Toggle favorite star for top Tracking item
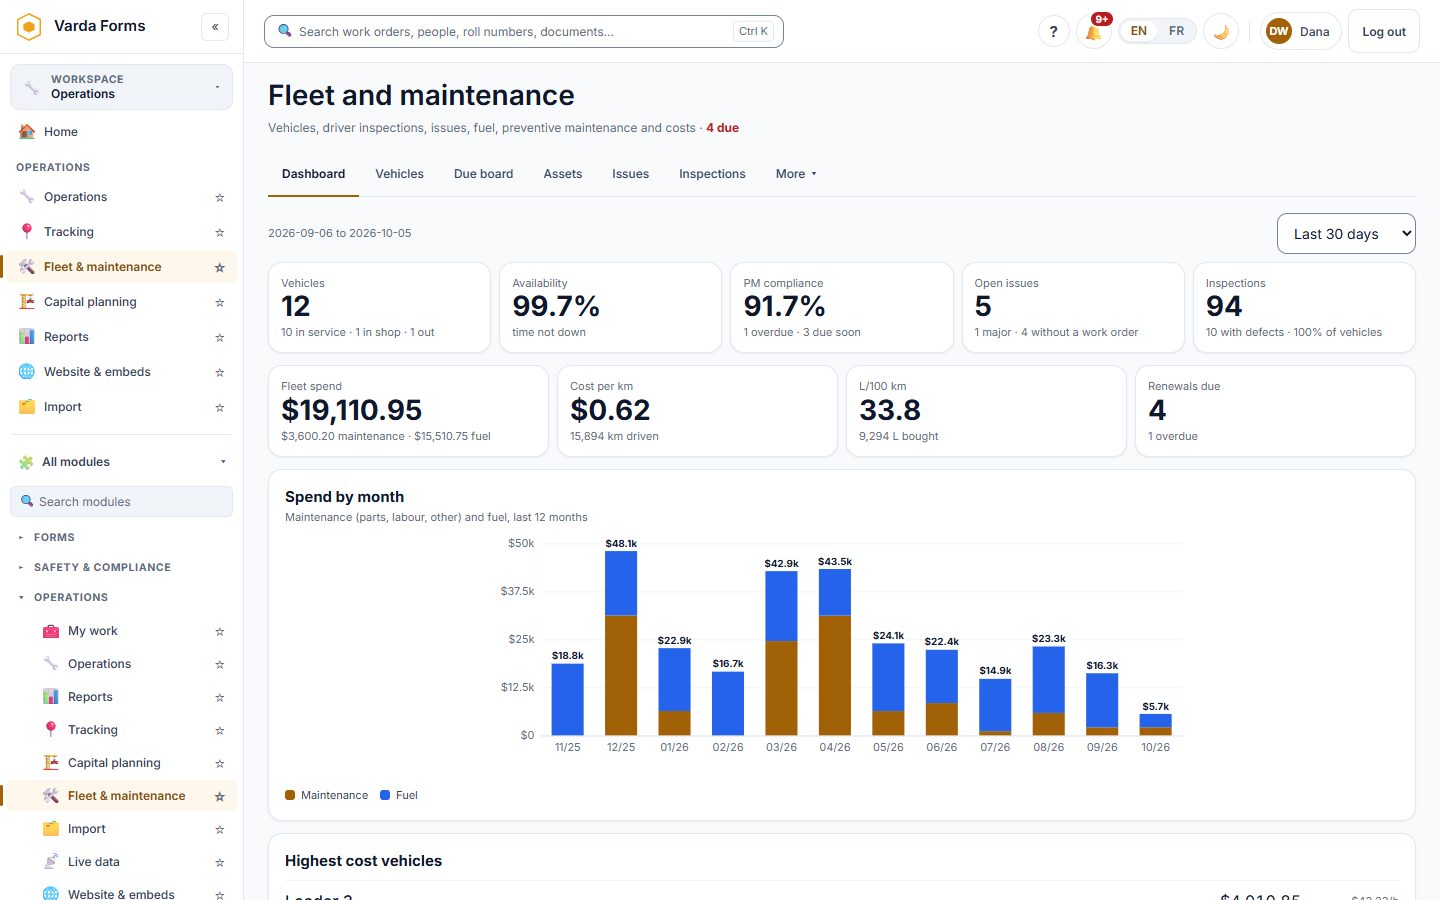Image resolution: width=1440 pixels, height=900 pixels. pyautogui.click(x=220, y=232)
